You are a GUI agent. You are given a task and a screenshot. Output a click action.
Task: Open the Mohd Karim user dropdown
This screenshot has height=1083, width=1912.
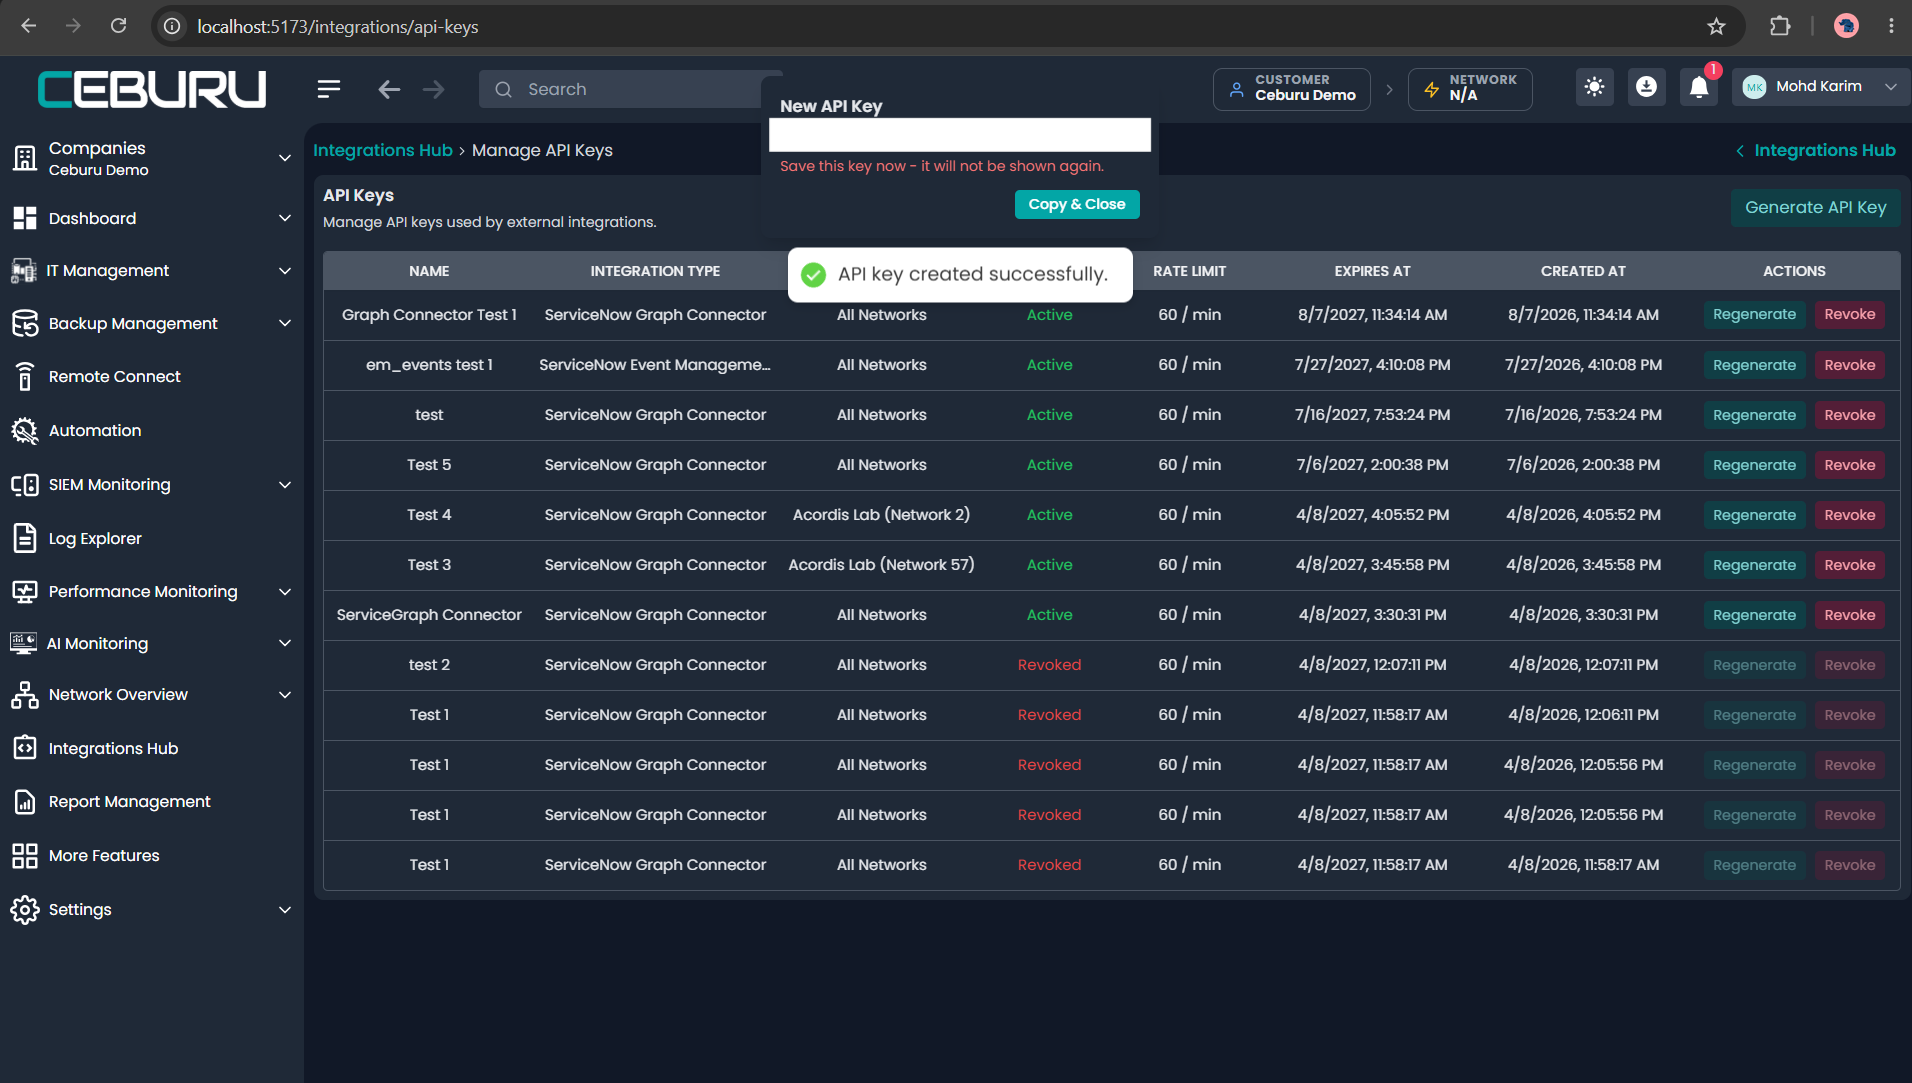click(1820, 87)
